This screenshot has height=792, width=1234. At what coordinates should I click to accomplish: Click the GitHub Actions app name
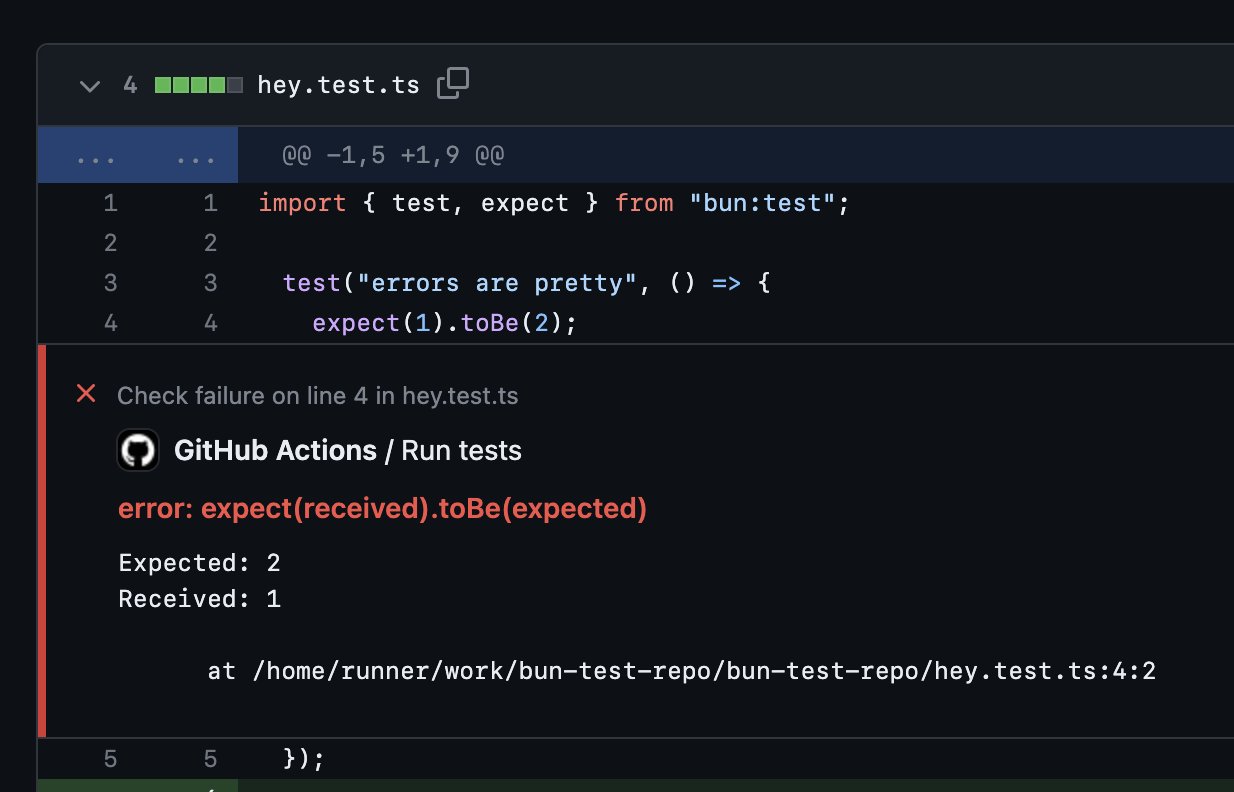tap(275, 451)
